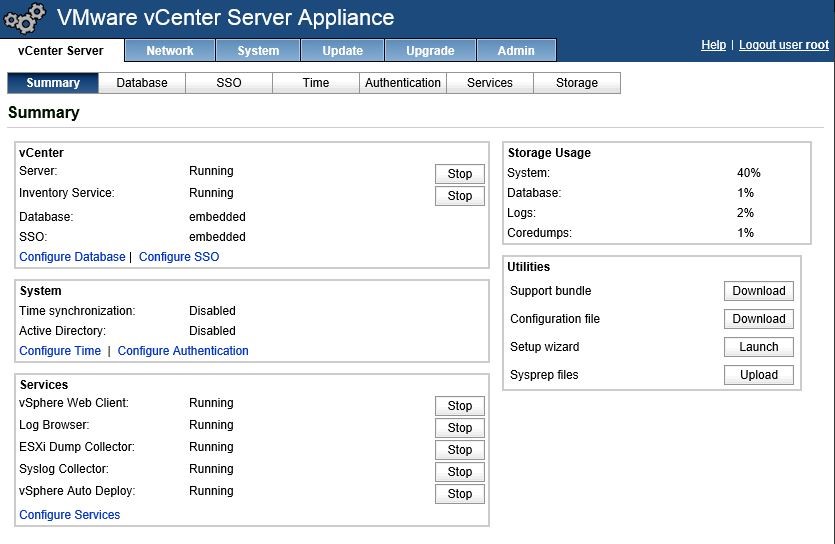Upload Sysprep files
Viewport: 835px width, 544px height.
759,375
